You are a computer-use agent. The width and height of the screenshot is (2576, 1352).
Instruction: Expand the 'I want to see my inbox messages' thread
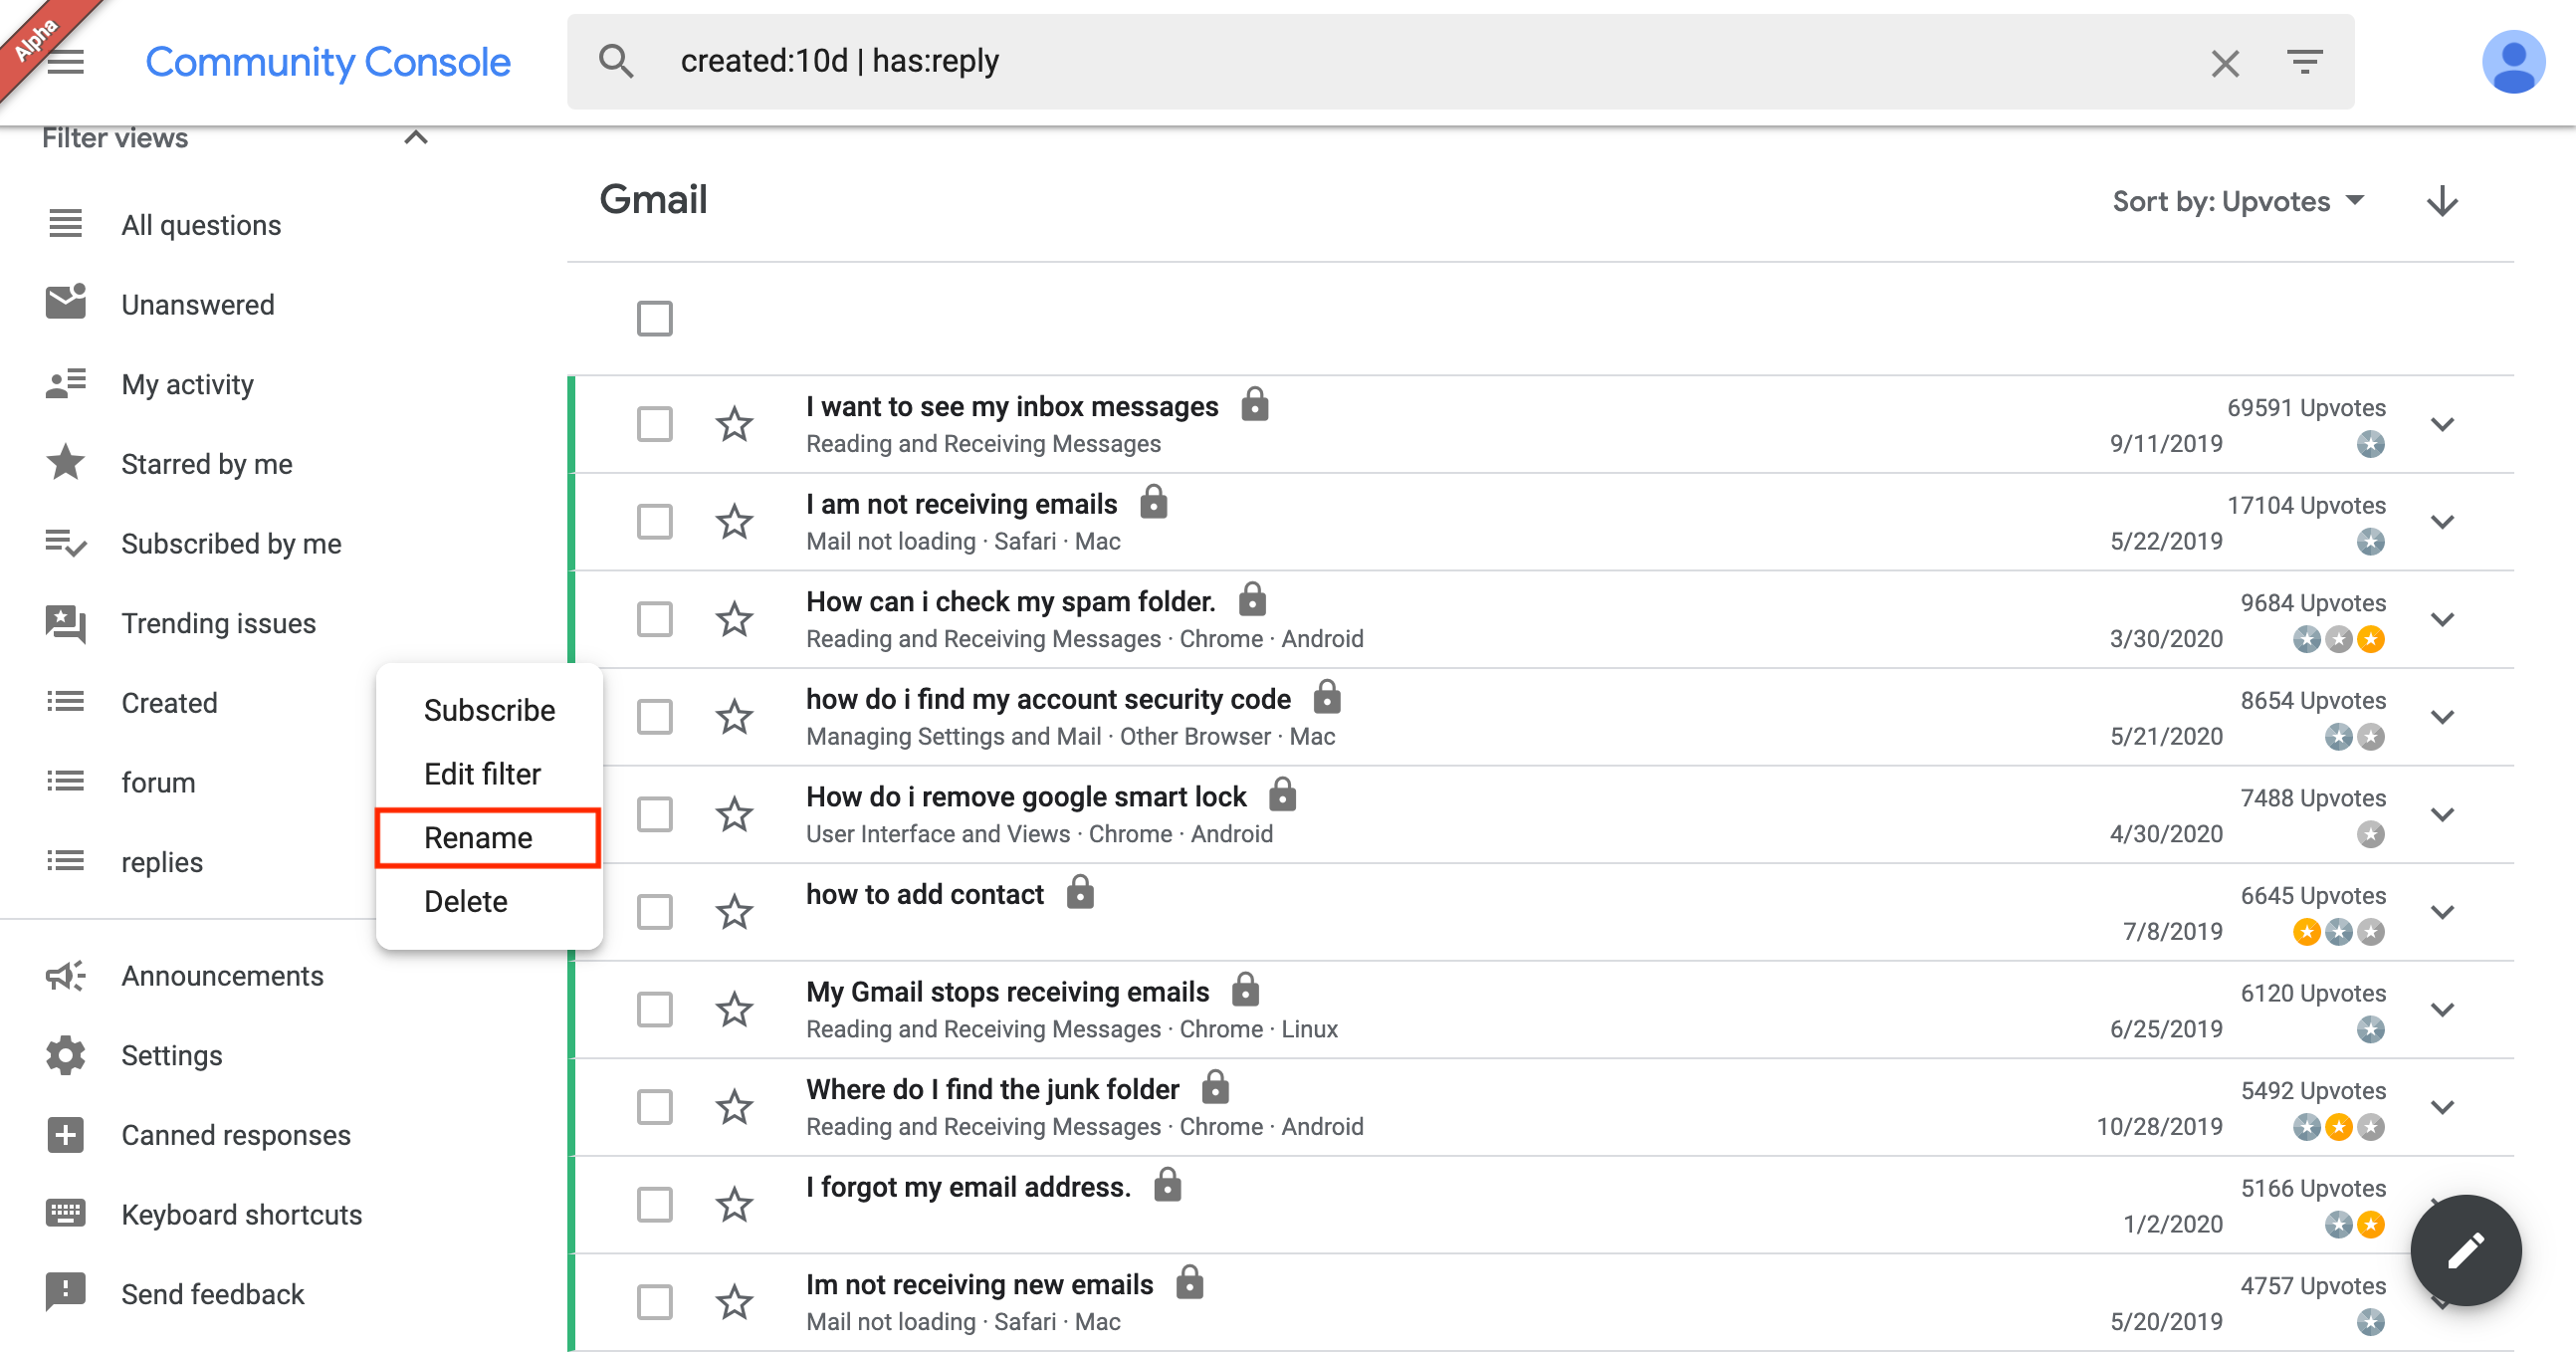(x=2442, y=424)
